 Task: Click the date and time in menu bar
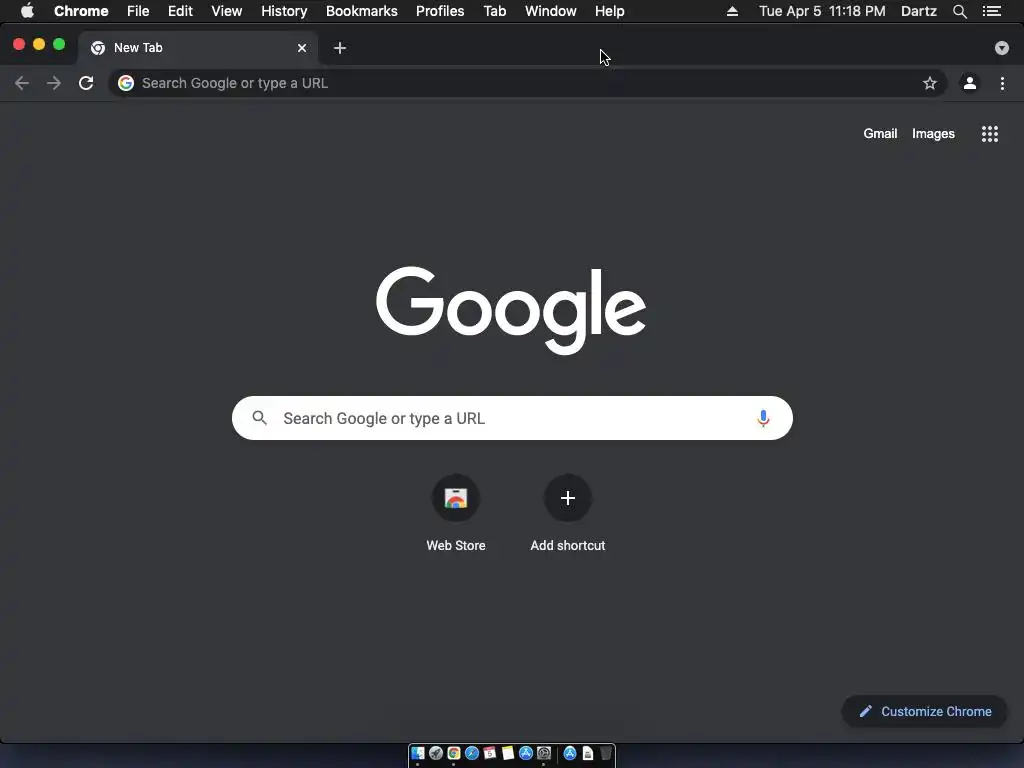(x=822, y=11)
